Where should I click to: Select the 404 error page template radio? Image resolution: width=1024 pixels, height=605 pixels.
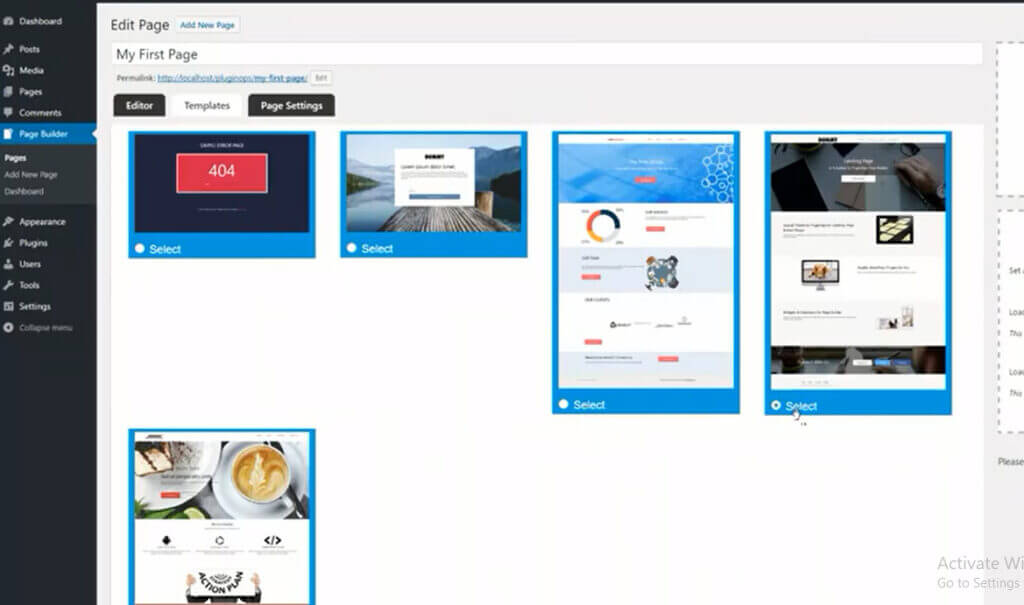[140, 249]
